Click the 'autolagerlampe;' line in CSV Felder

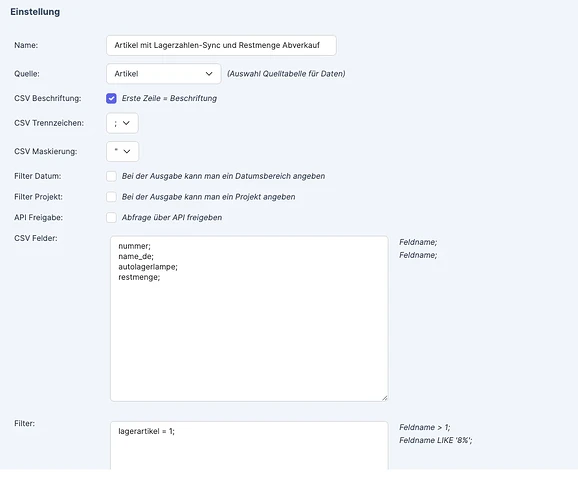148,267
